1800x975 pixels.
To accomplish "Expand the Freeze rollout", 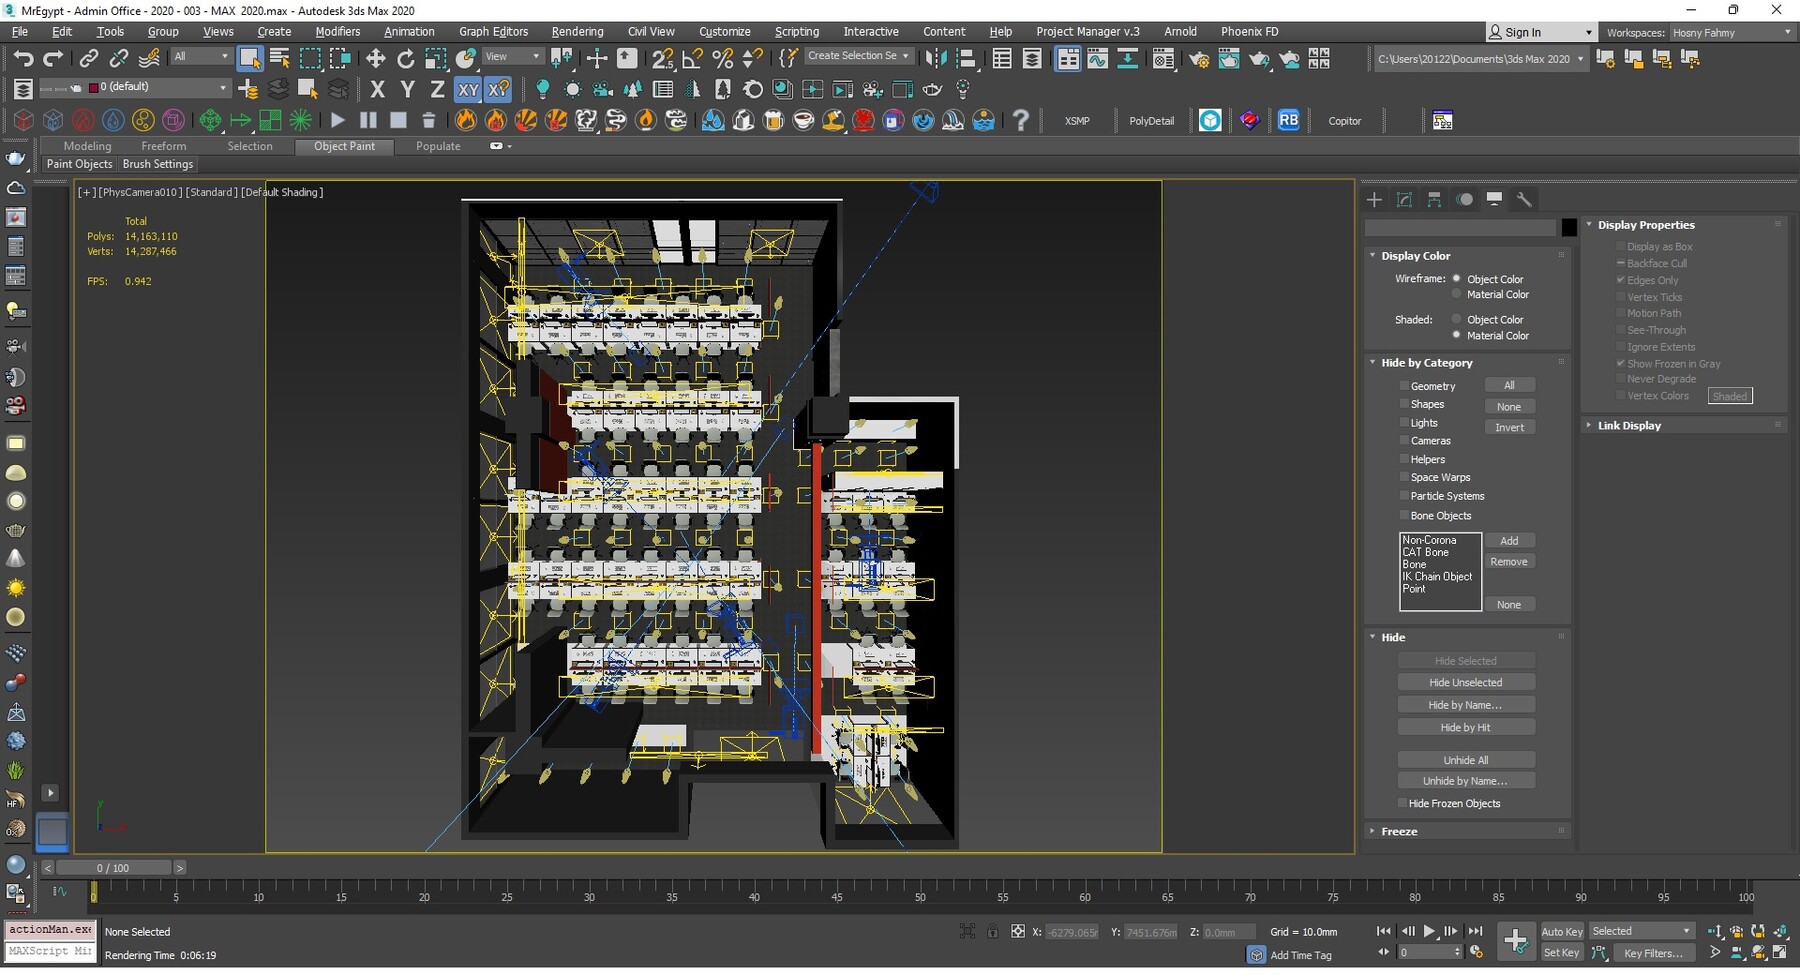I will coord(1399,832).
